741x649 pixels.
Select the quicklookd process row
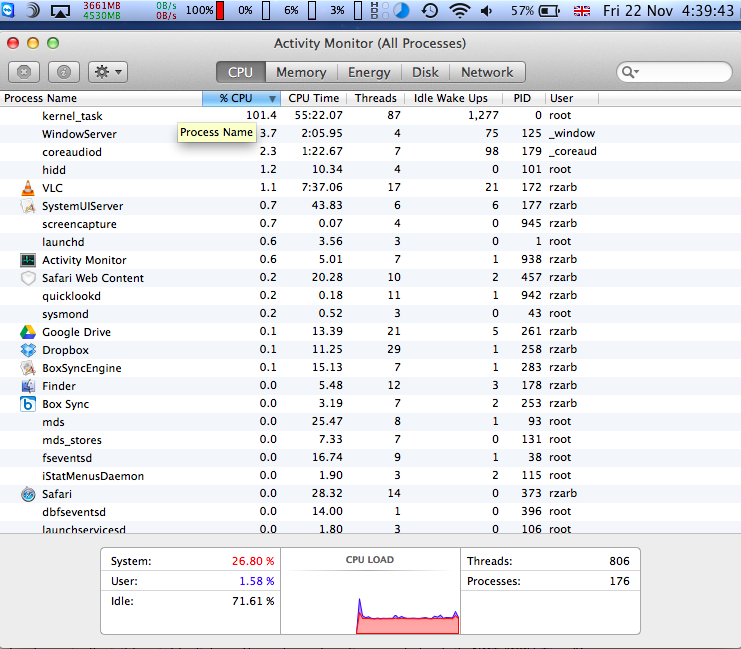370,295
